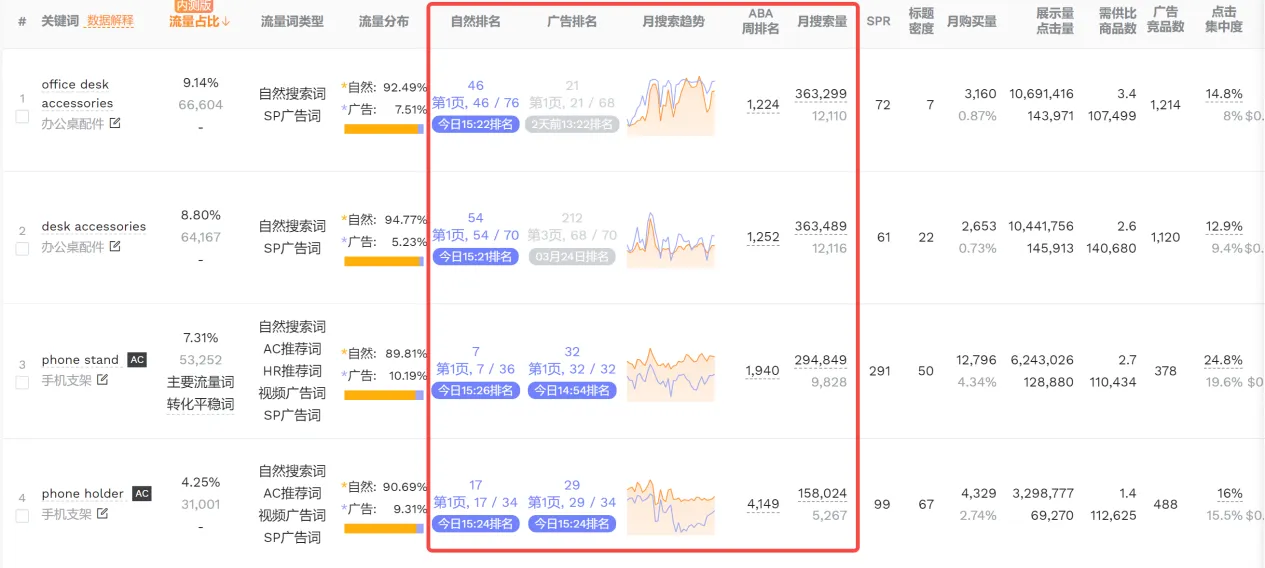1265x568 pixels.
Task: Click 今日14:54排名 badge
Action: pyautogui.click(x=572, y=390)
